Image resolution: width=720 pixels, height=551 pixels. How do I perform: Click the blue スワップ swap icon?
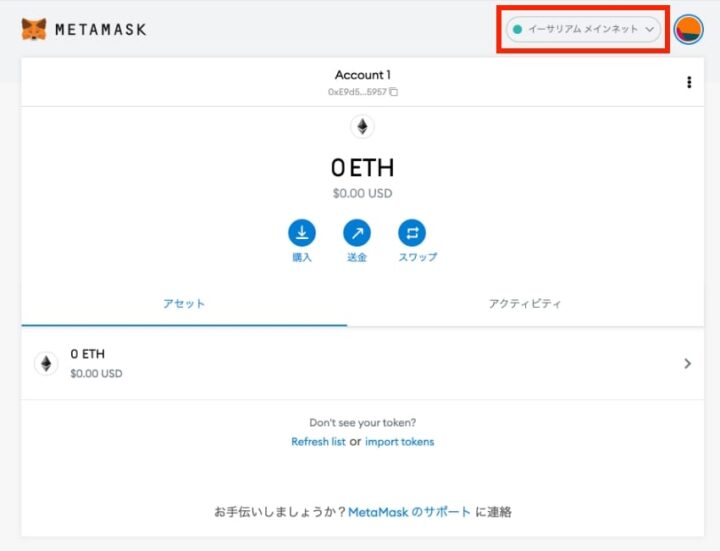click(412, 233)
